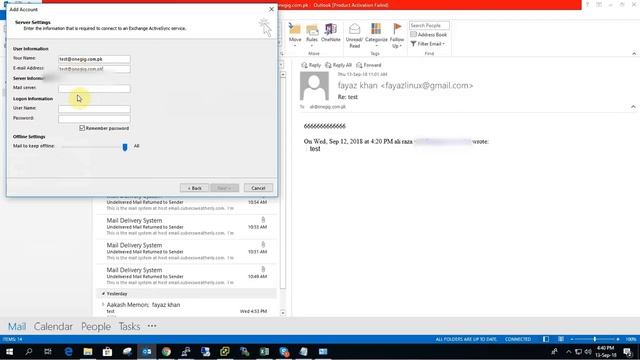Expand the Aakash Memon conversation arrow

pos(103,304)
